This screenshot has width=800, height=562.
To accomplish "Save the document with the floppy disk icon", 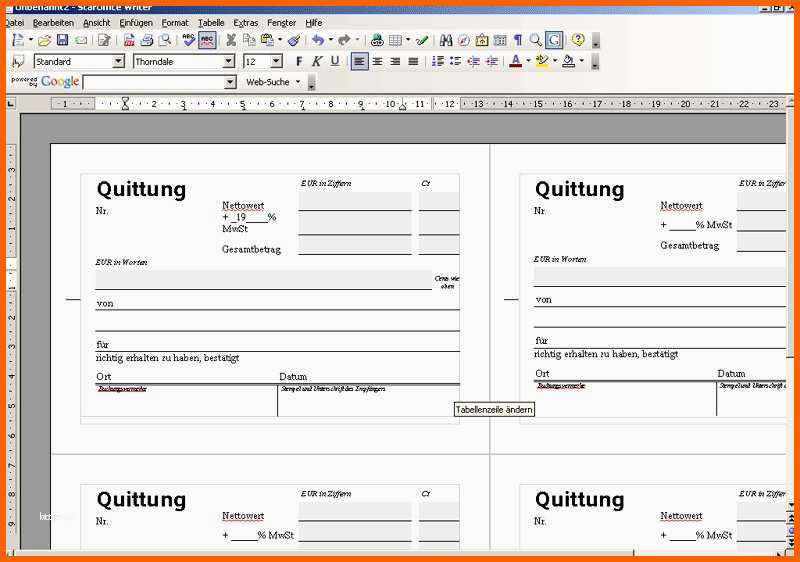I will point(62,40).
